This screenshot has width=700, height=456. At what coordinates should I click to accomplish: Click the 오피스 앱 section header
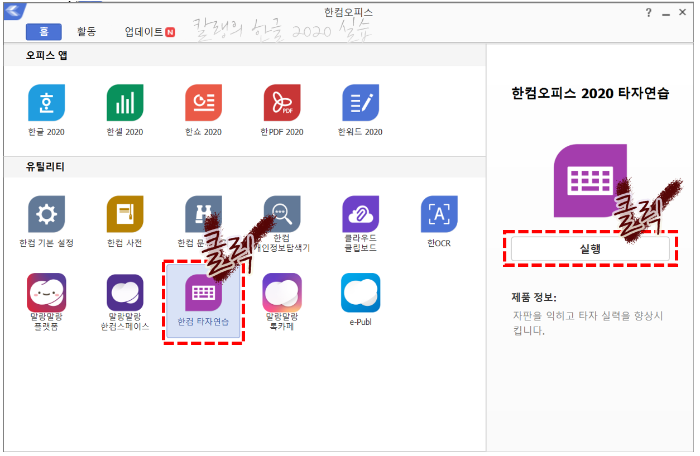click(46, 55)
